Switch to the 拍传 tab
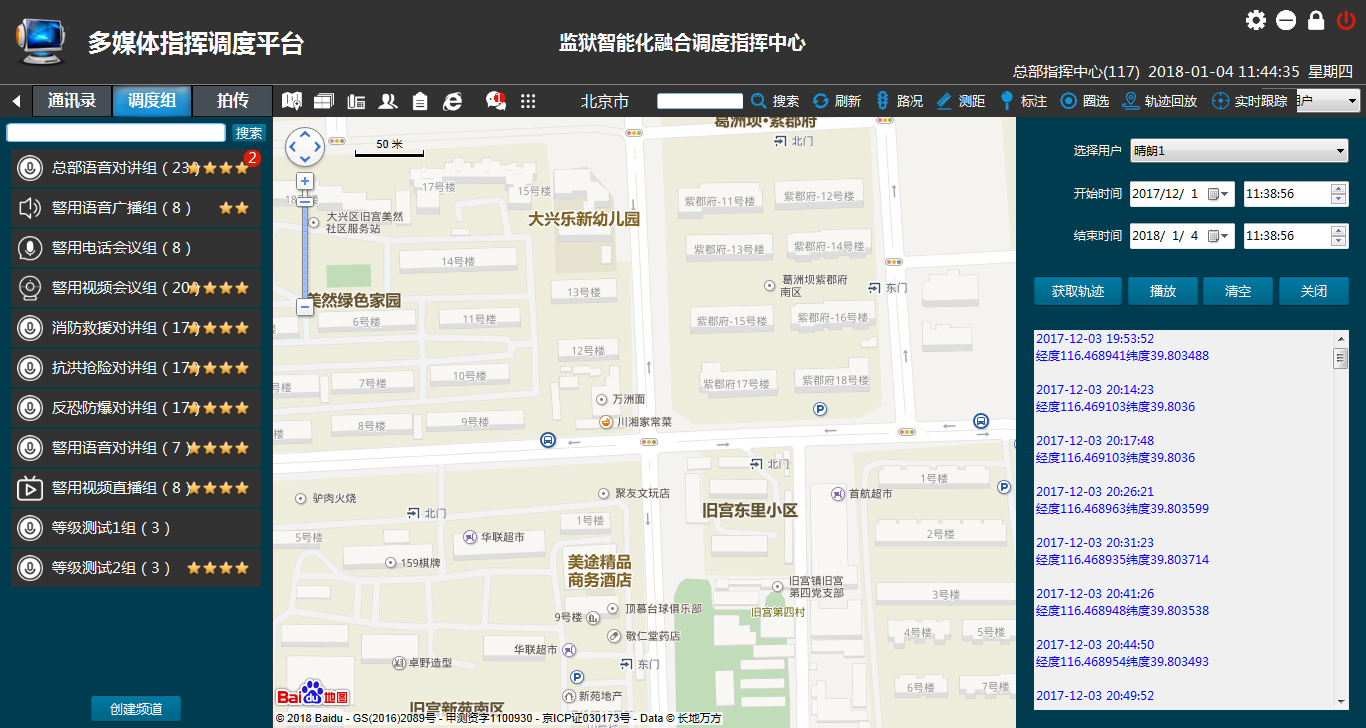Image resolution: width=1366 pixels, height=728 pixels. tap(232, 101)
